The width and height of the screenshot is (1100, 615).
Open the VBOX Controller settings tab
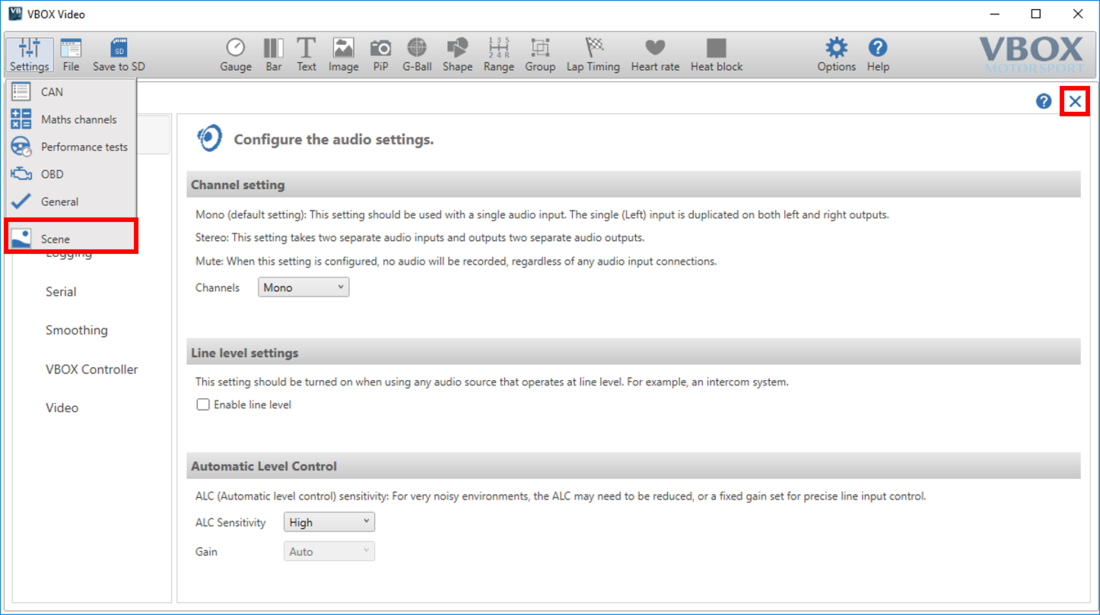coord(91,370)
